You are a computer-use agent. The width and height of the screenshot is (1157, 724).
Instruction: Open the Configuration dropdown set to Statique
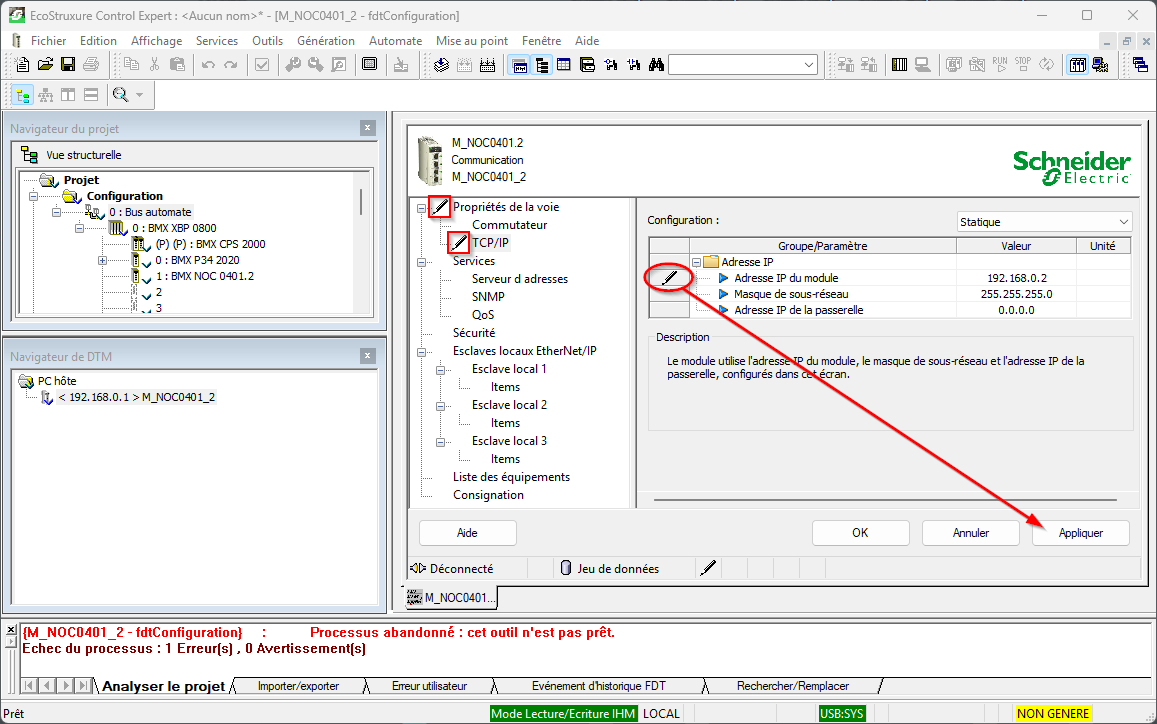1043,221
